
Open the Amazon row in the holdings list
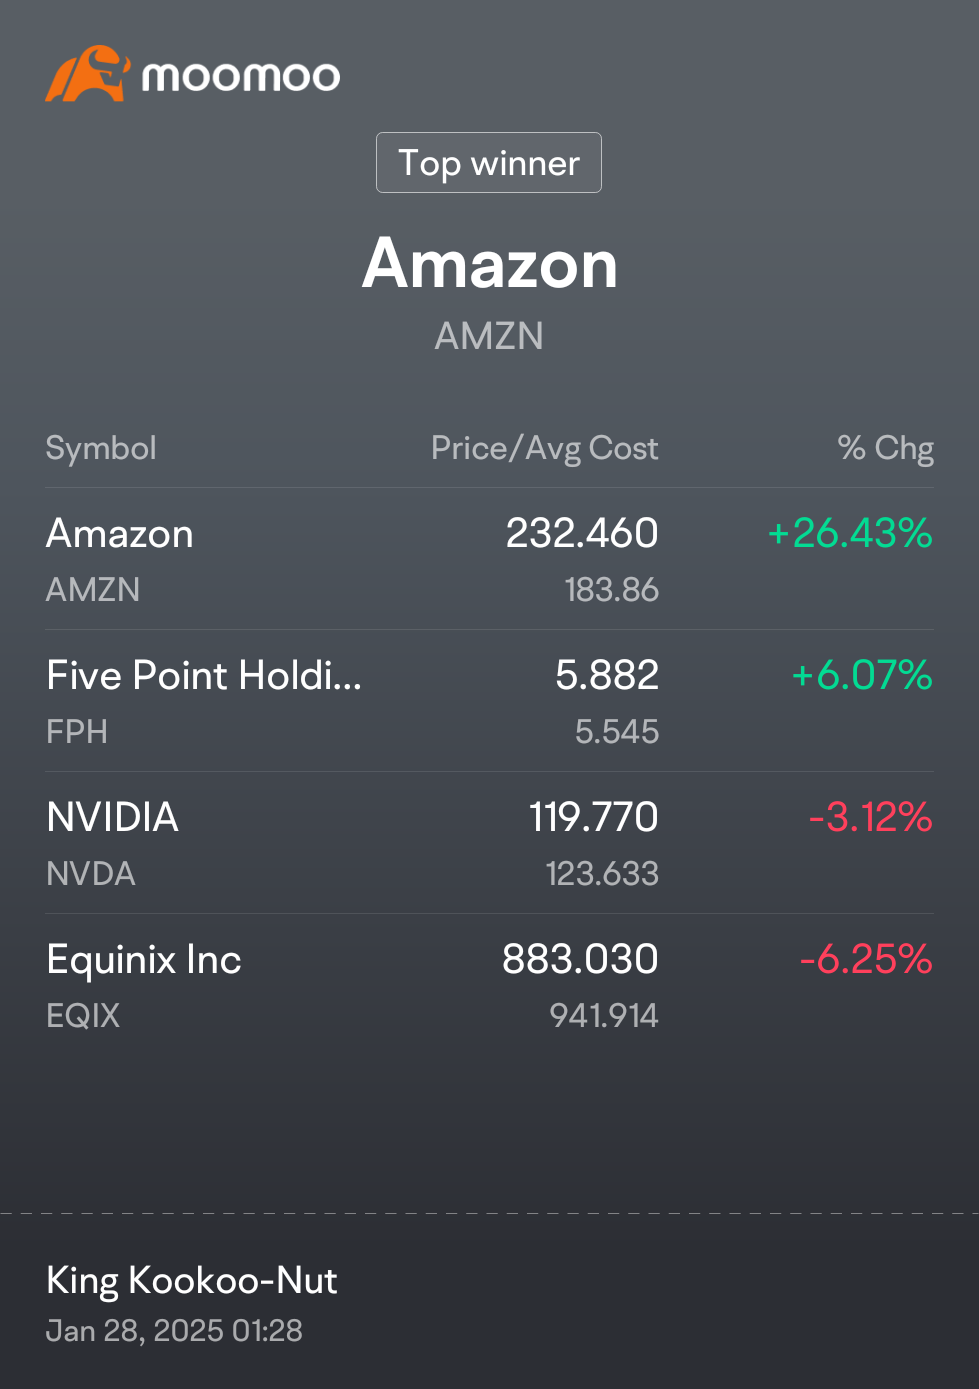point(490,559)
